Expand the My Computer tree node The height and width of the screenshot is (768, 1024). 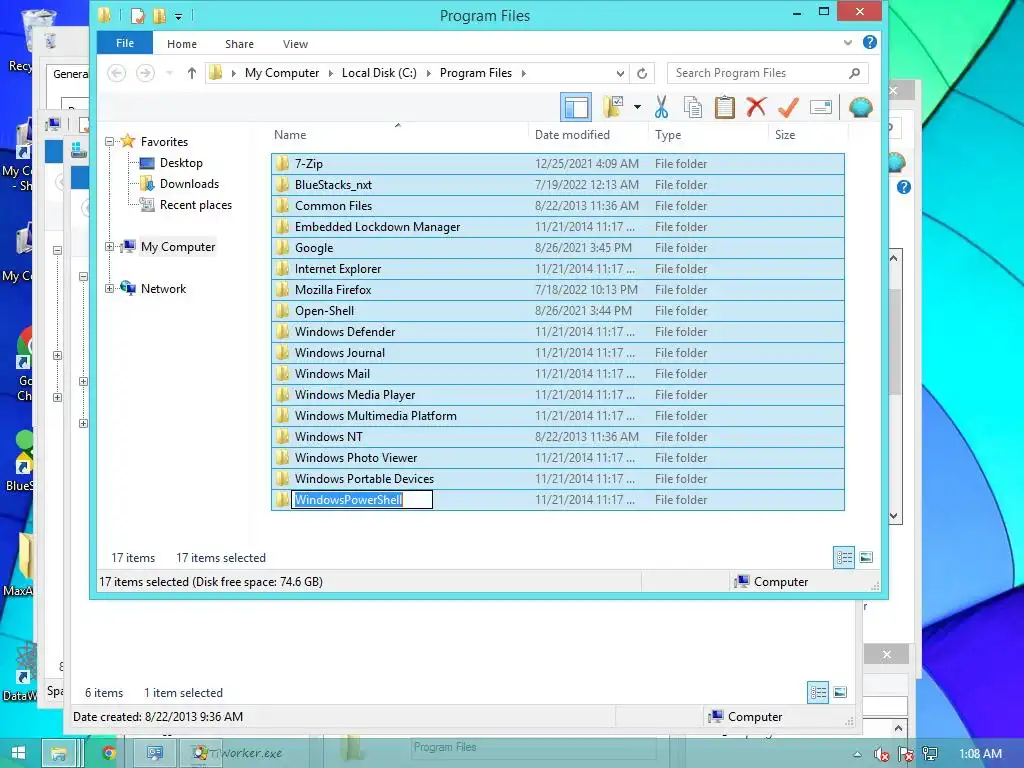click(x=109, y=246)
